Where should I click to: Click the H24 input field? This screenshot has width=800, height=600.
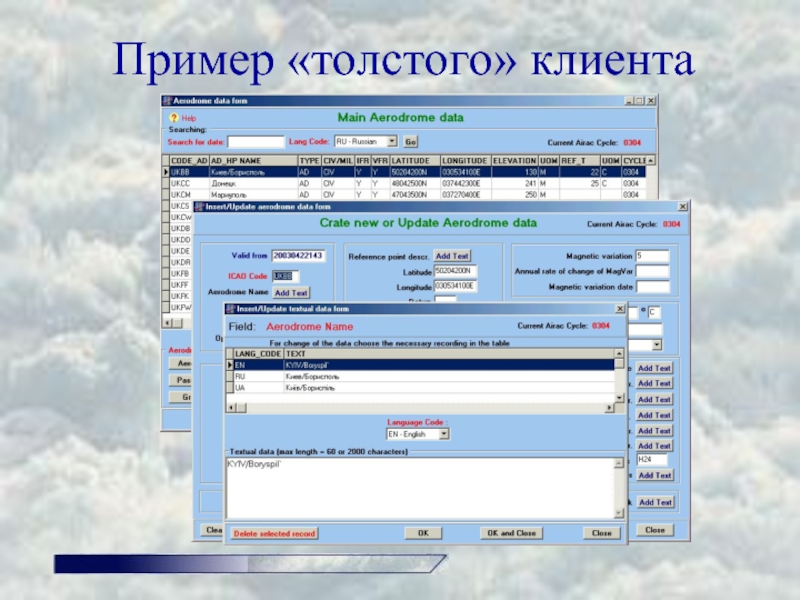tap(652, 459)
